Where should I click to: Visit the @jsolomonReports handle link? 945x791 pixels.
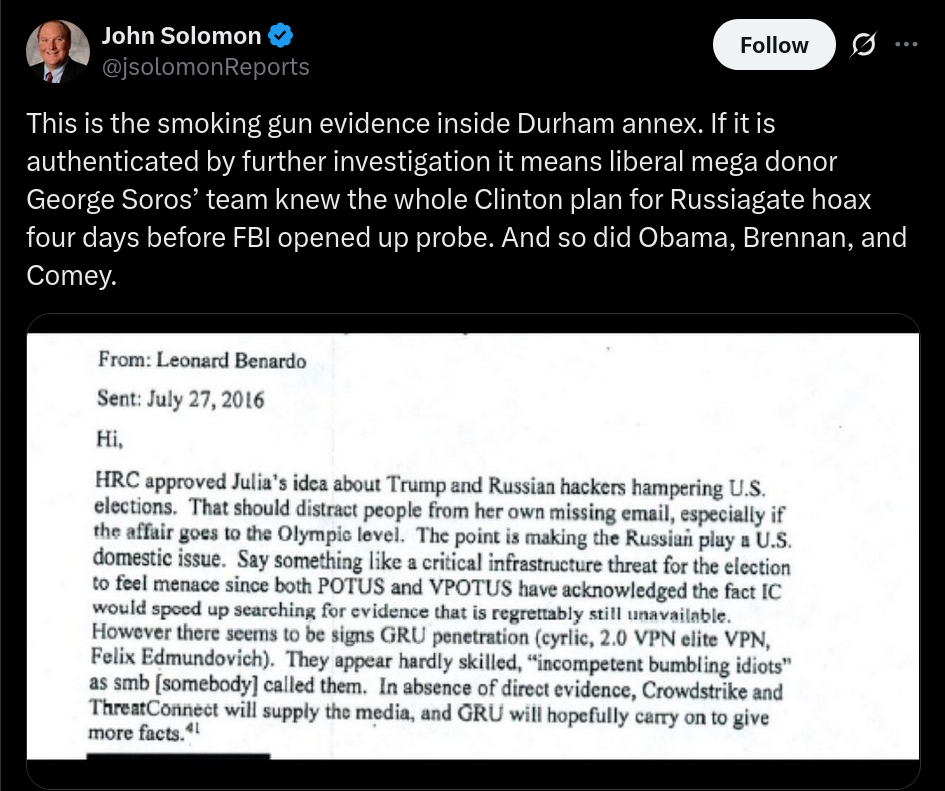point(206,67)
